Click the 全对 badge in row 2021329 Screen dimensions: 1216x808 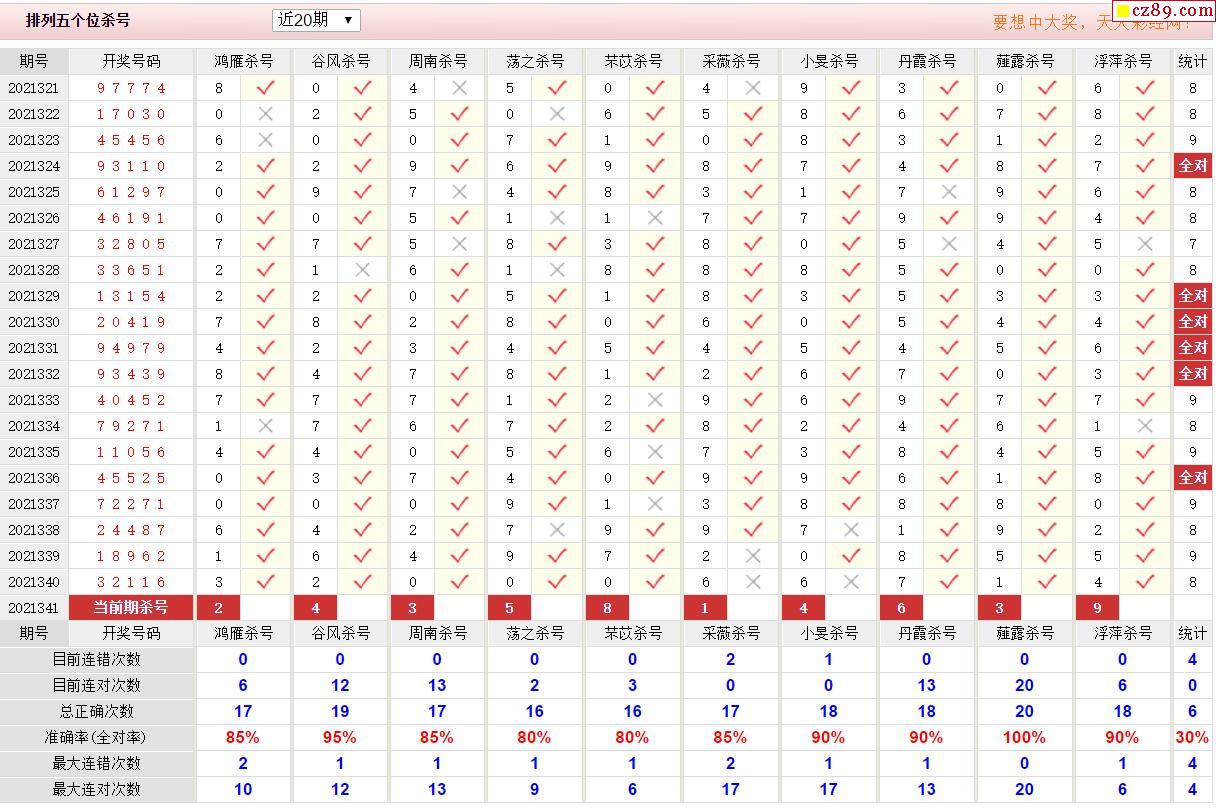(1193, 296)
